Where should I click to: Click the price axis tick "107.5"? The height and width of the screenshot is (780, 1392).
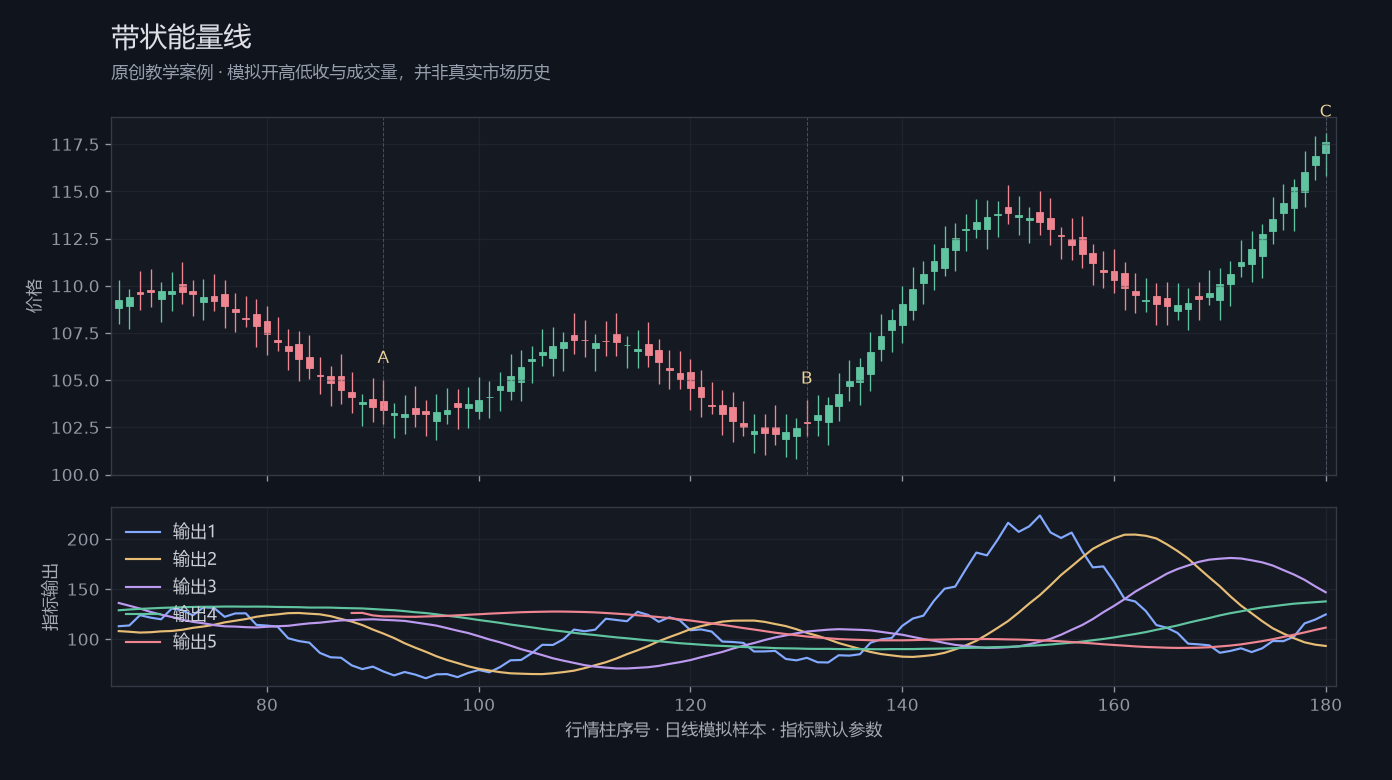coord(75,333)
